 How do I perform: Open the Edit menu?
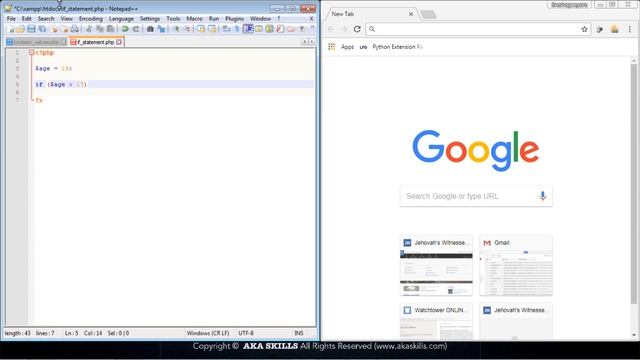click(x=27, y=19)
